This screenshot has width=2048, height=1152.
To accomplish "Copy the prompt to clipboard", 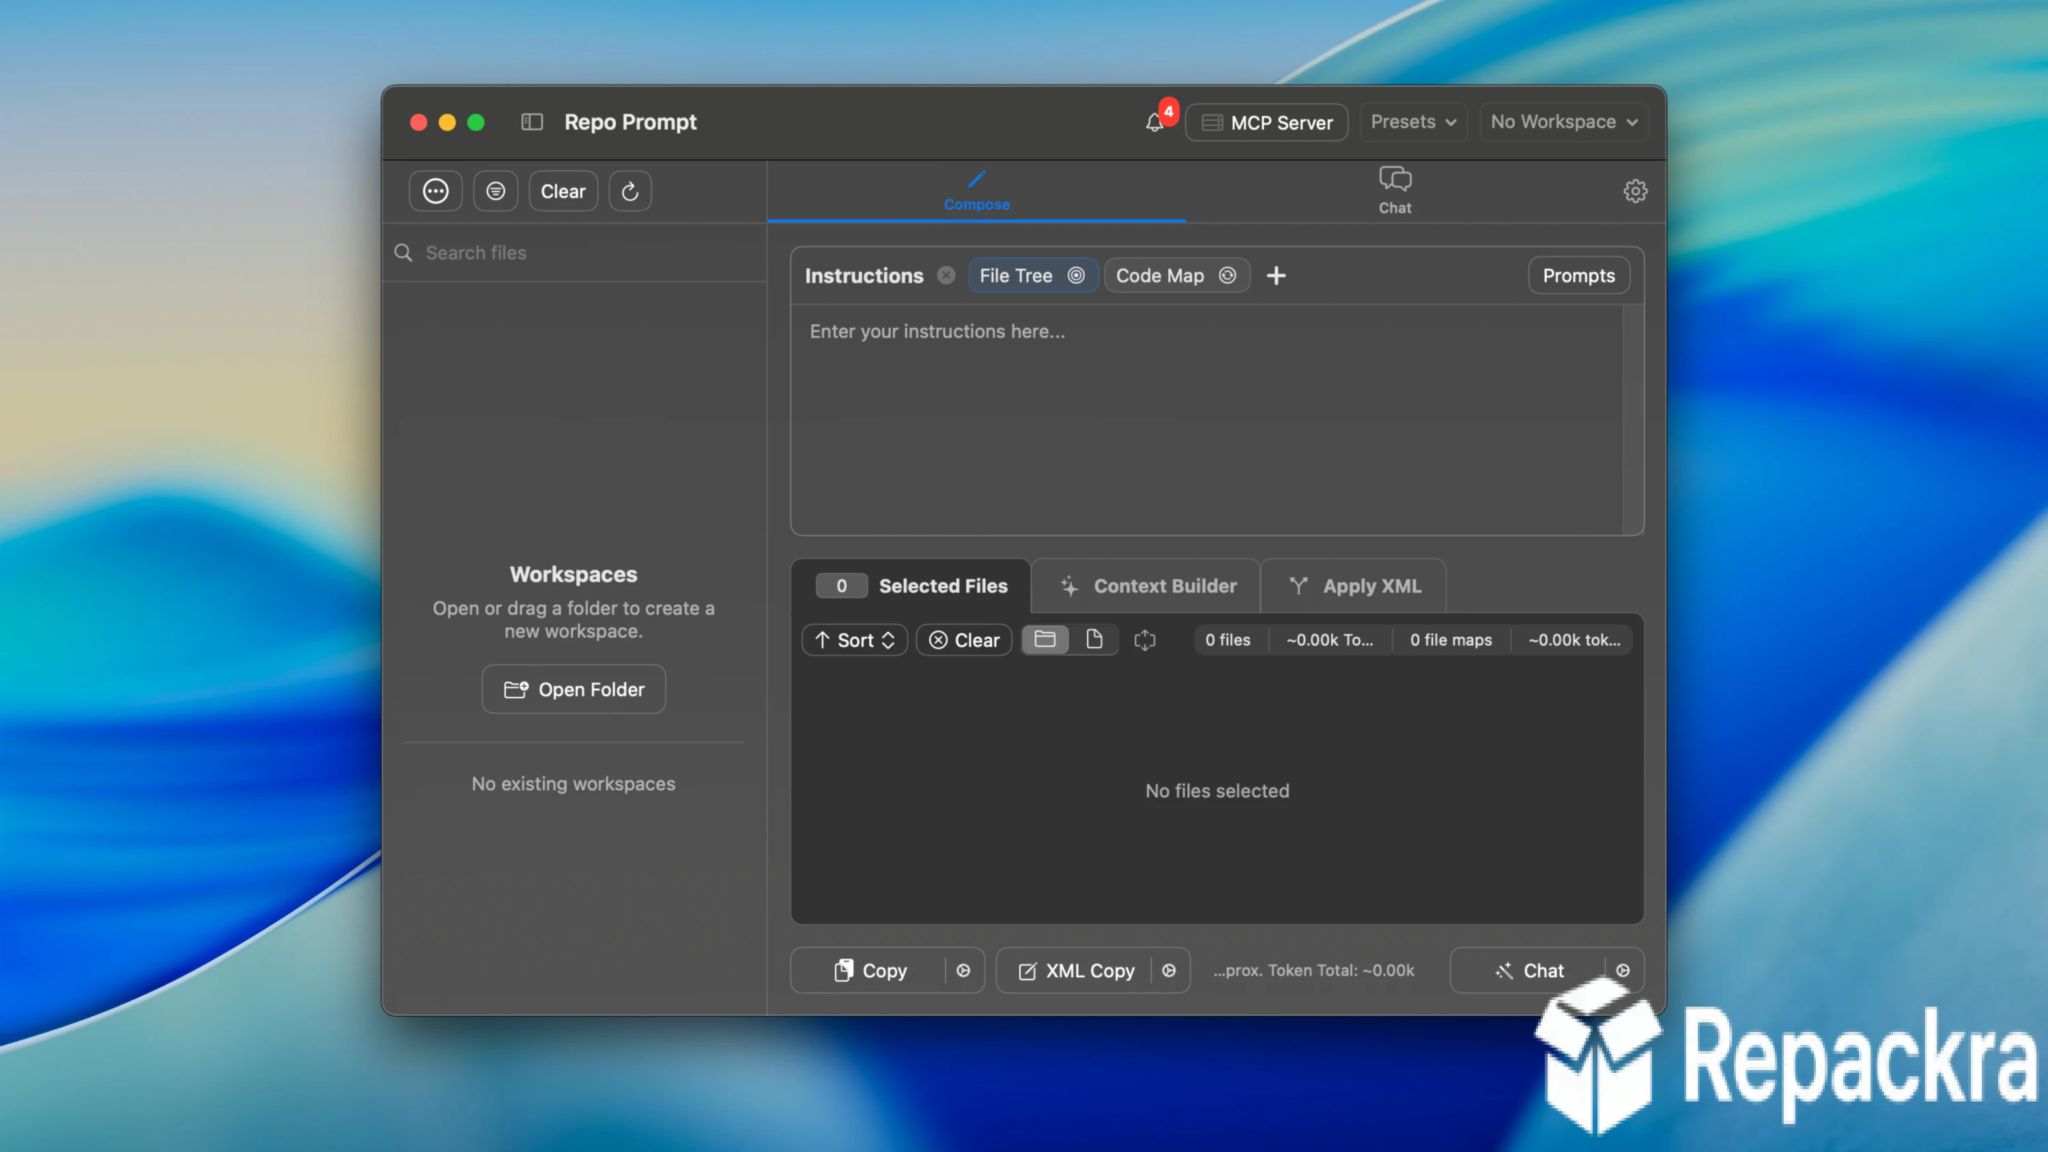I will pos(868,971).
